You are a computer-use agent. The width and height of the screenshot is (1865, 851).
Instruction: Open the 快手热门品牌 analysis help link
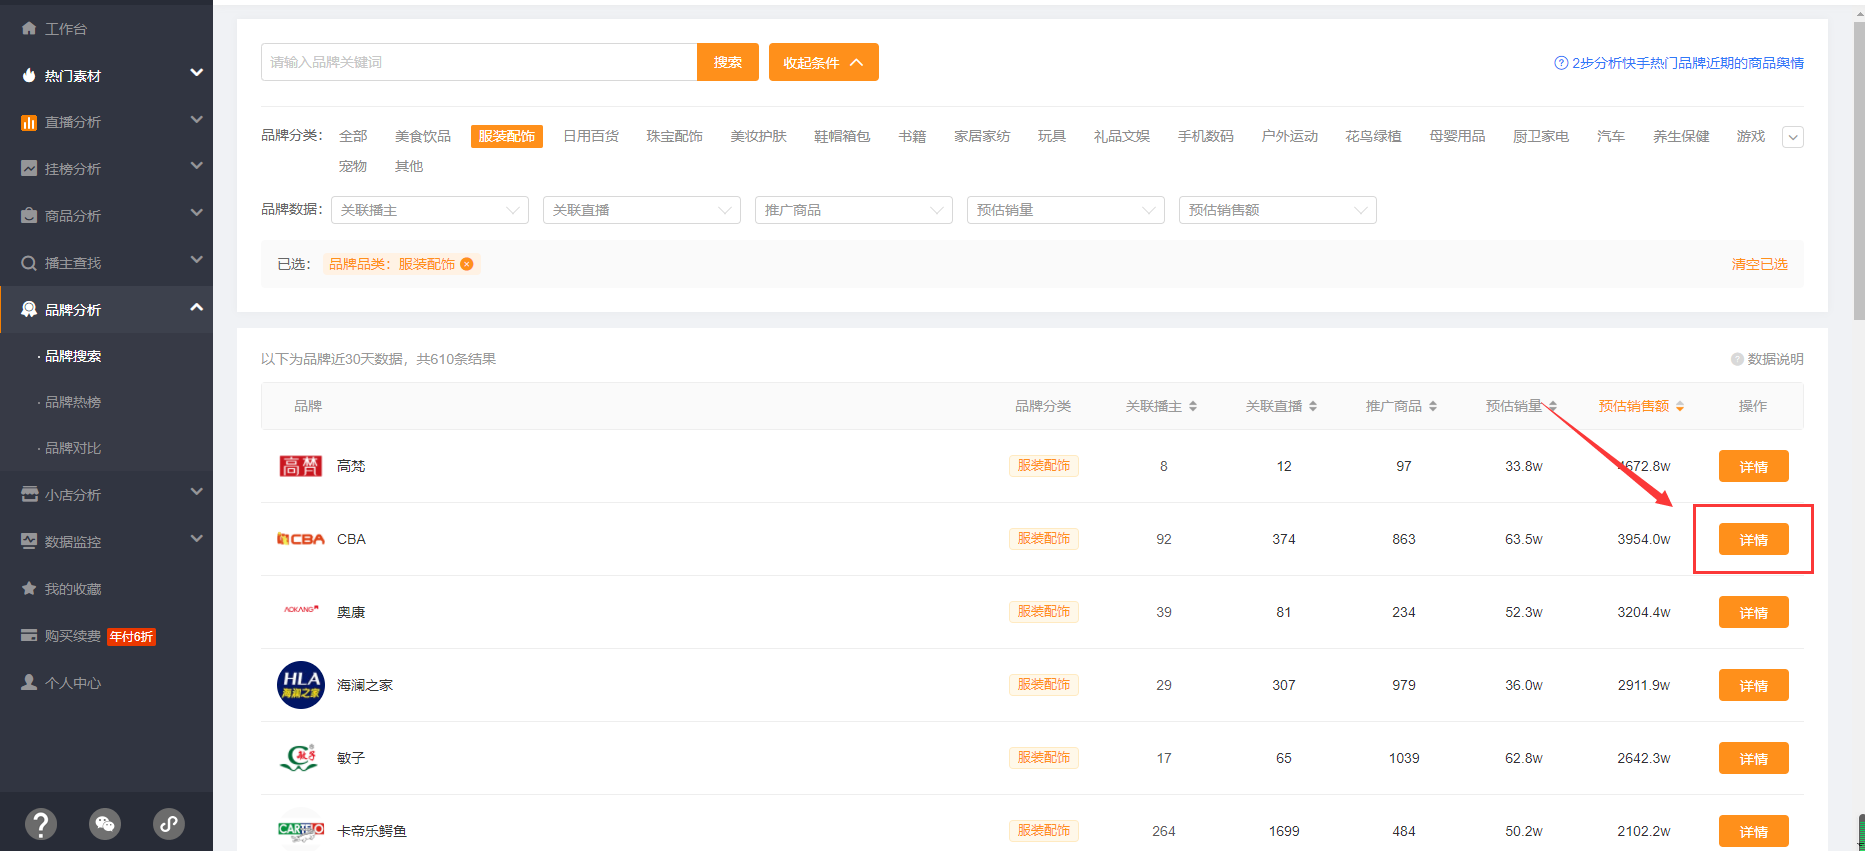1679,63
